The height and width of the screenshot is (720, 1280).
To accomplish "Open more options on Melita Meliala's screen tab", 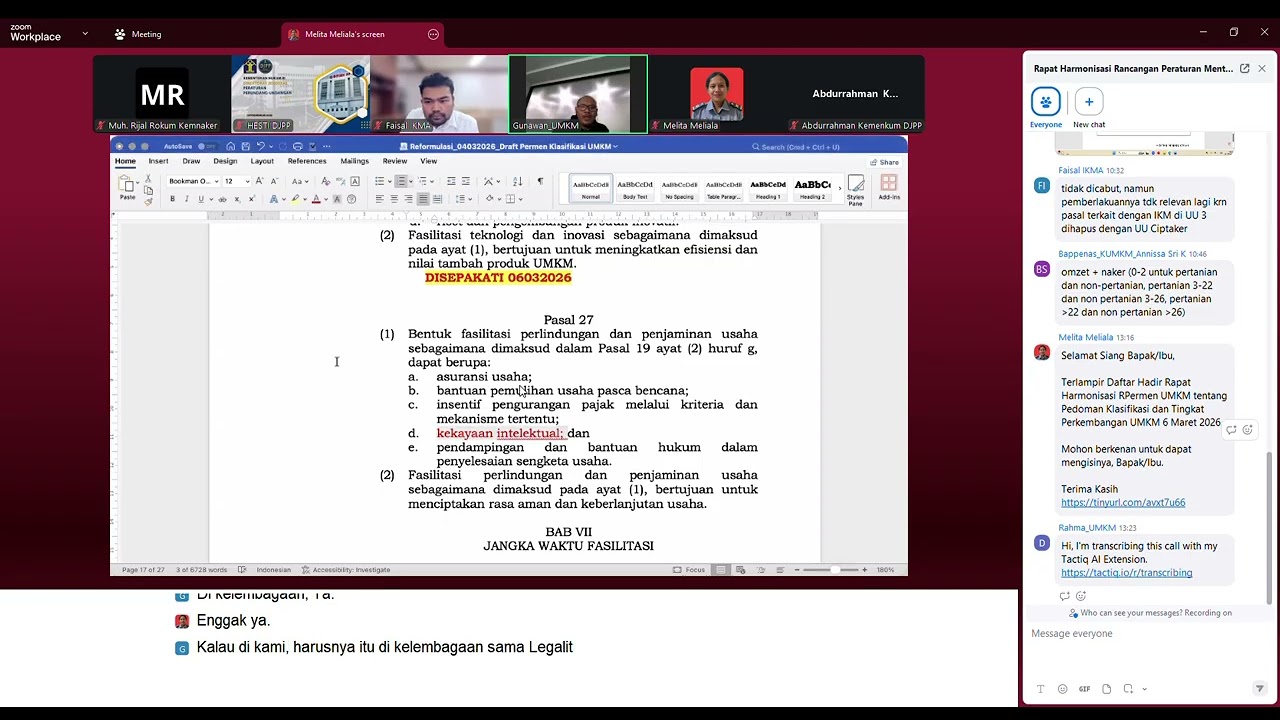I will pyautogui.click(x=433, y=34).
